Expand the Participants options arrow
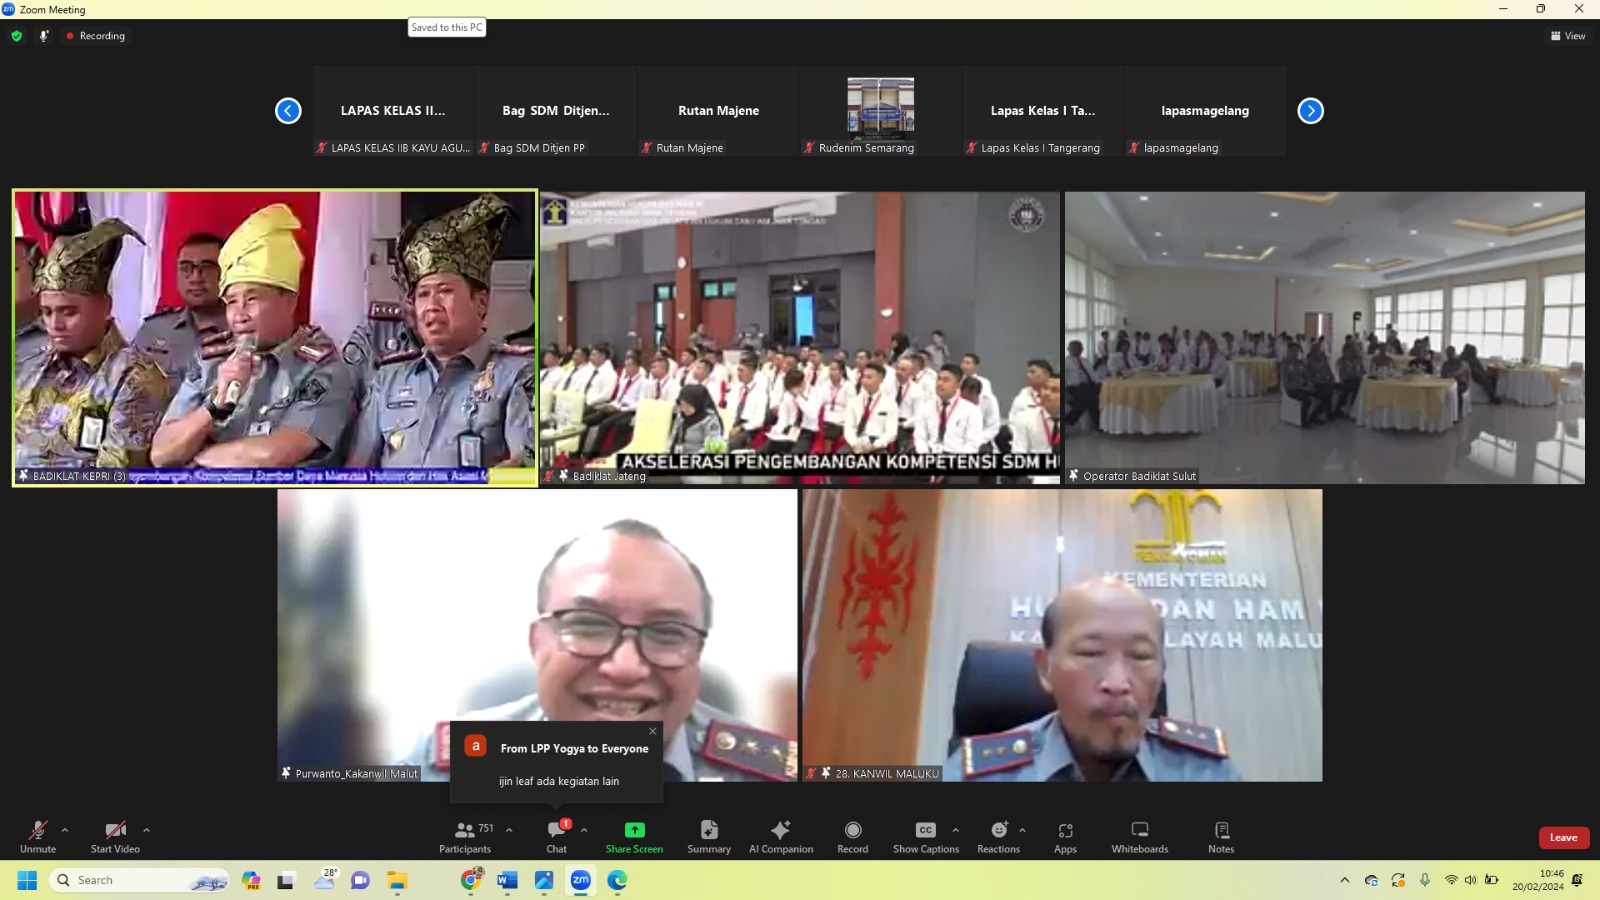This screenshot has height=900, width=1600. (x=509, y=830)
